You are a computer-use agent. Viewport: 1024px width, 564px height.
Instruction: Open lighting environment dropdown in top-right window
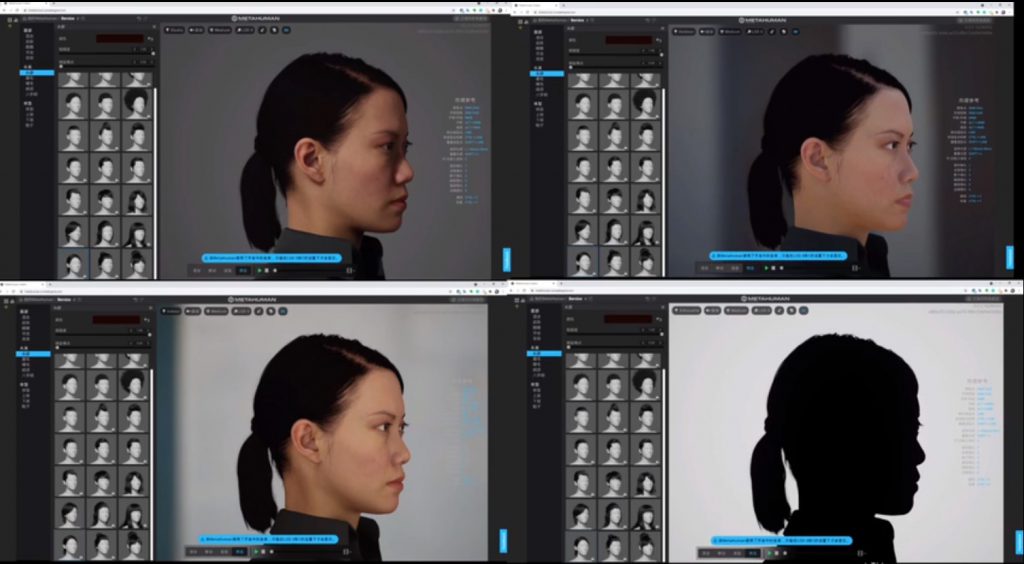684,31
